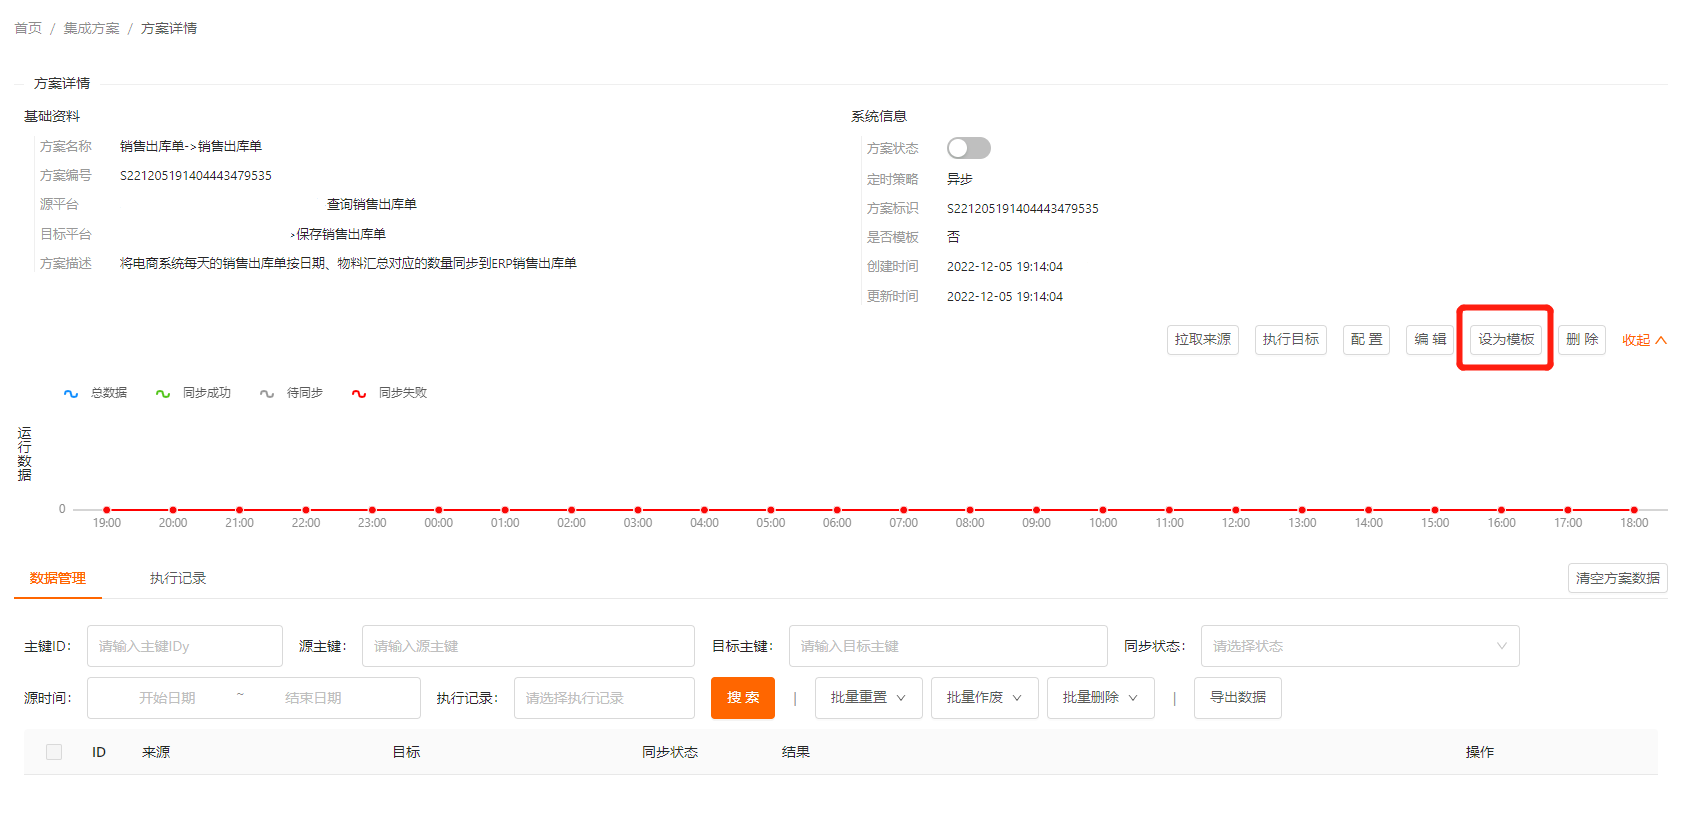Click the 拉取来源 button
Viewport: 1688px width, 823px height.
(1202, 340)
